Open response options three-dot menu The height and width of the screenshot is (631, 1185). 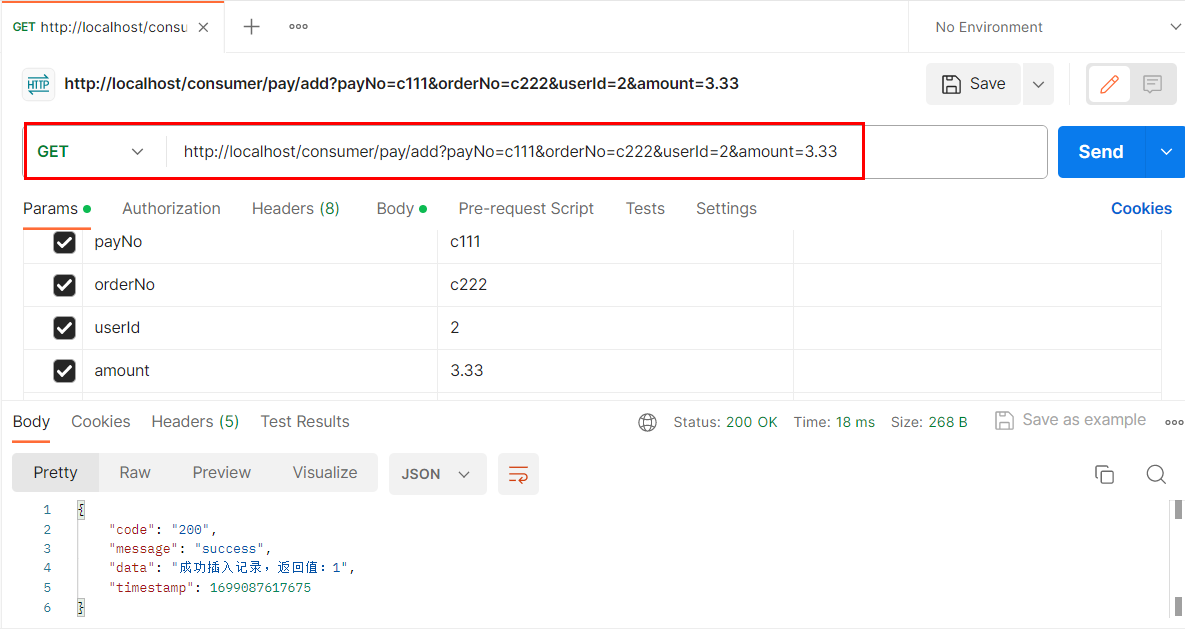coord(1174,422)
